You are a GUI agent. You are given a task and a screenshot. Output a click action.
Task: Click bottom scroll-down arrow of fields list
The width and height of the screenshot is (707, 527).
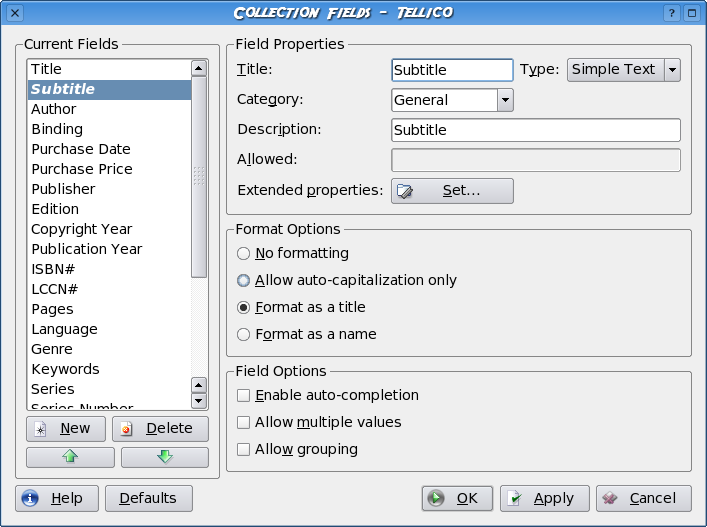coord(199,401)
